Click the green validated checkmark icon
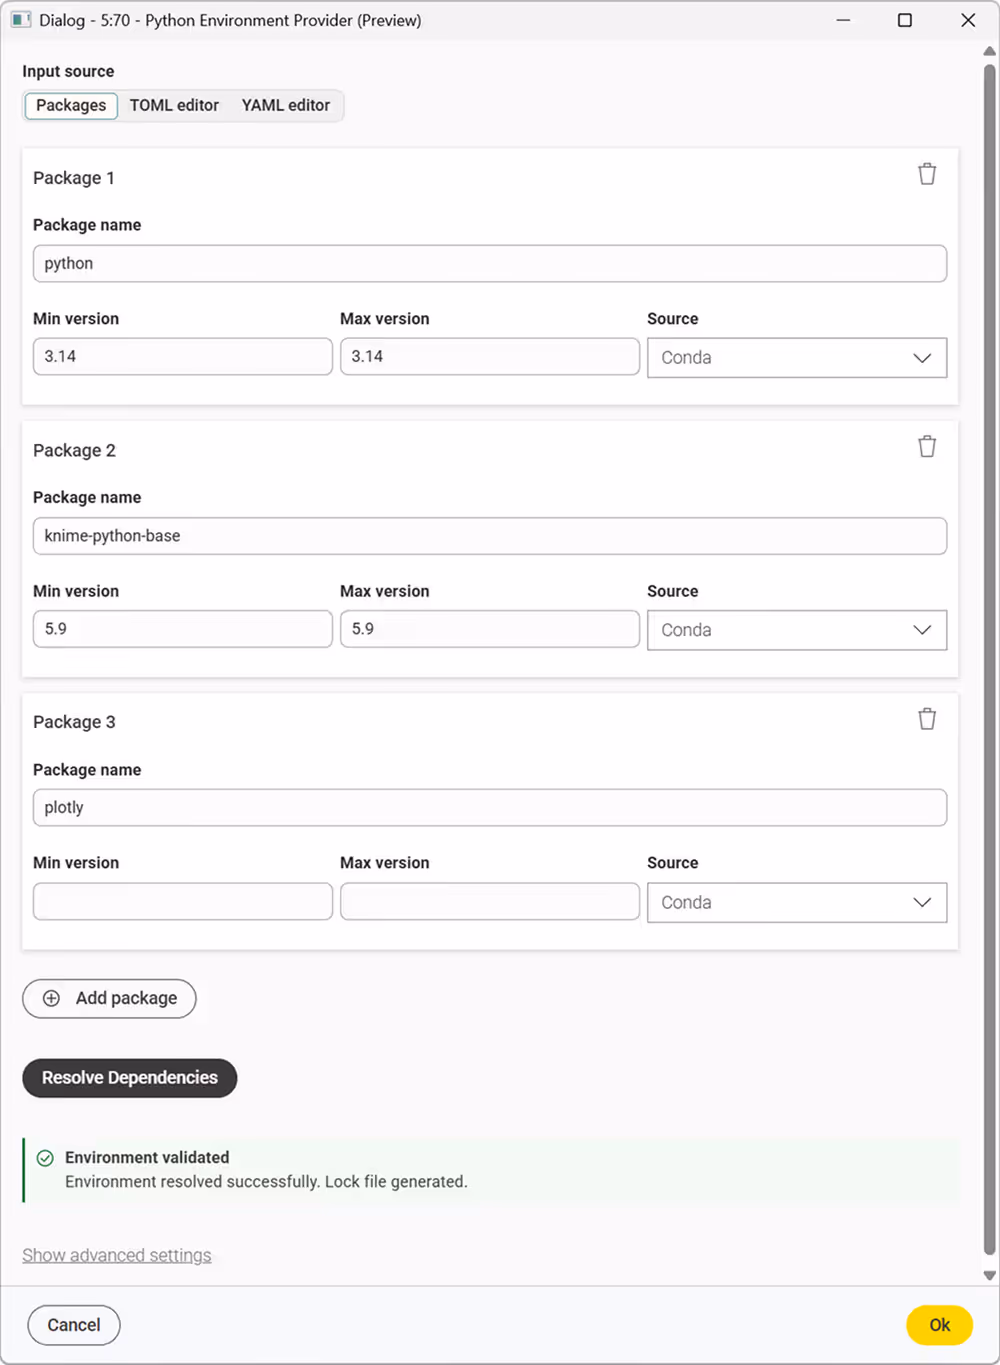Image resolution: width=1000 pixels, height=1365 pixels. coord(45,1158)
